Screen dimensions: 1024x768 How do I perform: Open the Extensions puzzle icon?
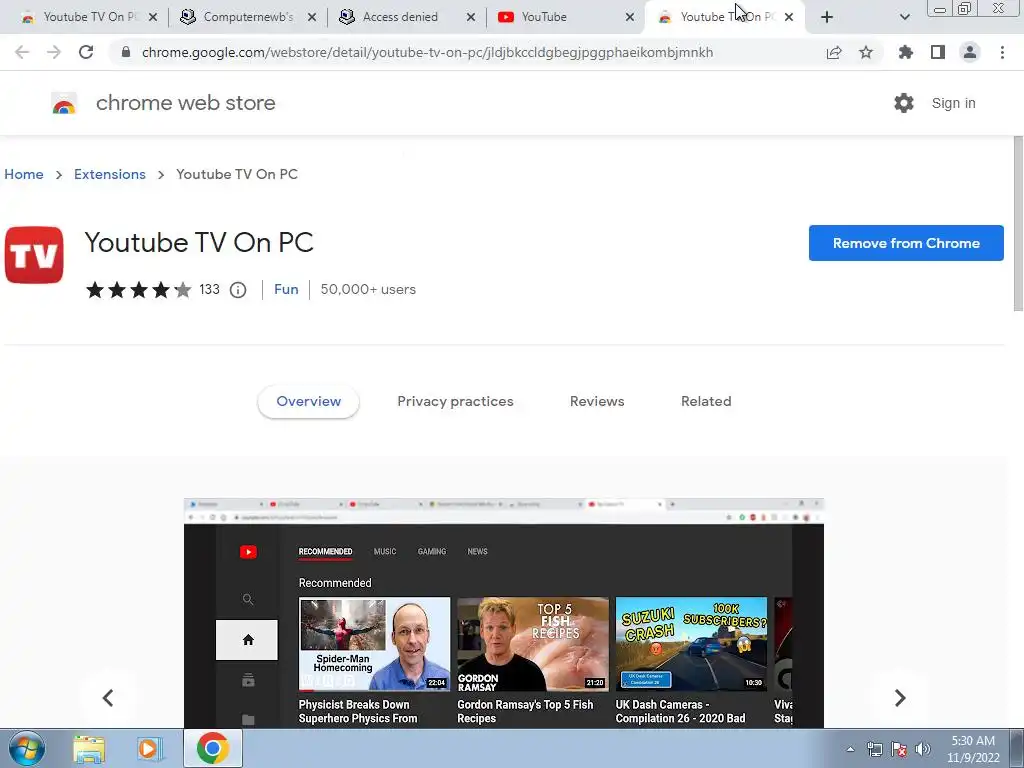pyautogui.click(x=906, y=52)
